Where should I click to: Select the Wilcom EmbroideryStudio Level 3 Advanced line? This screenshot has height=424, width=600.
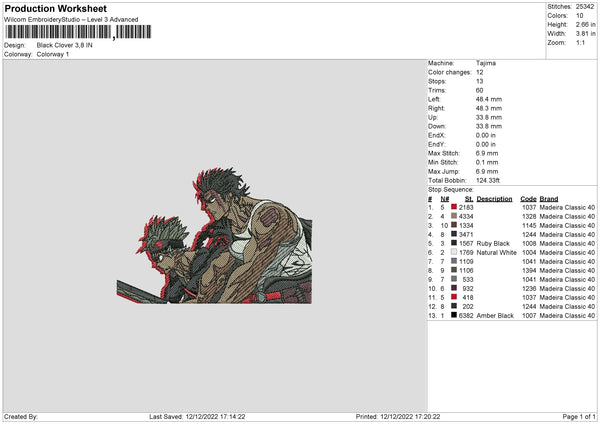[x=71, y=20]
